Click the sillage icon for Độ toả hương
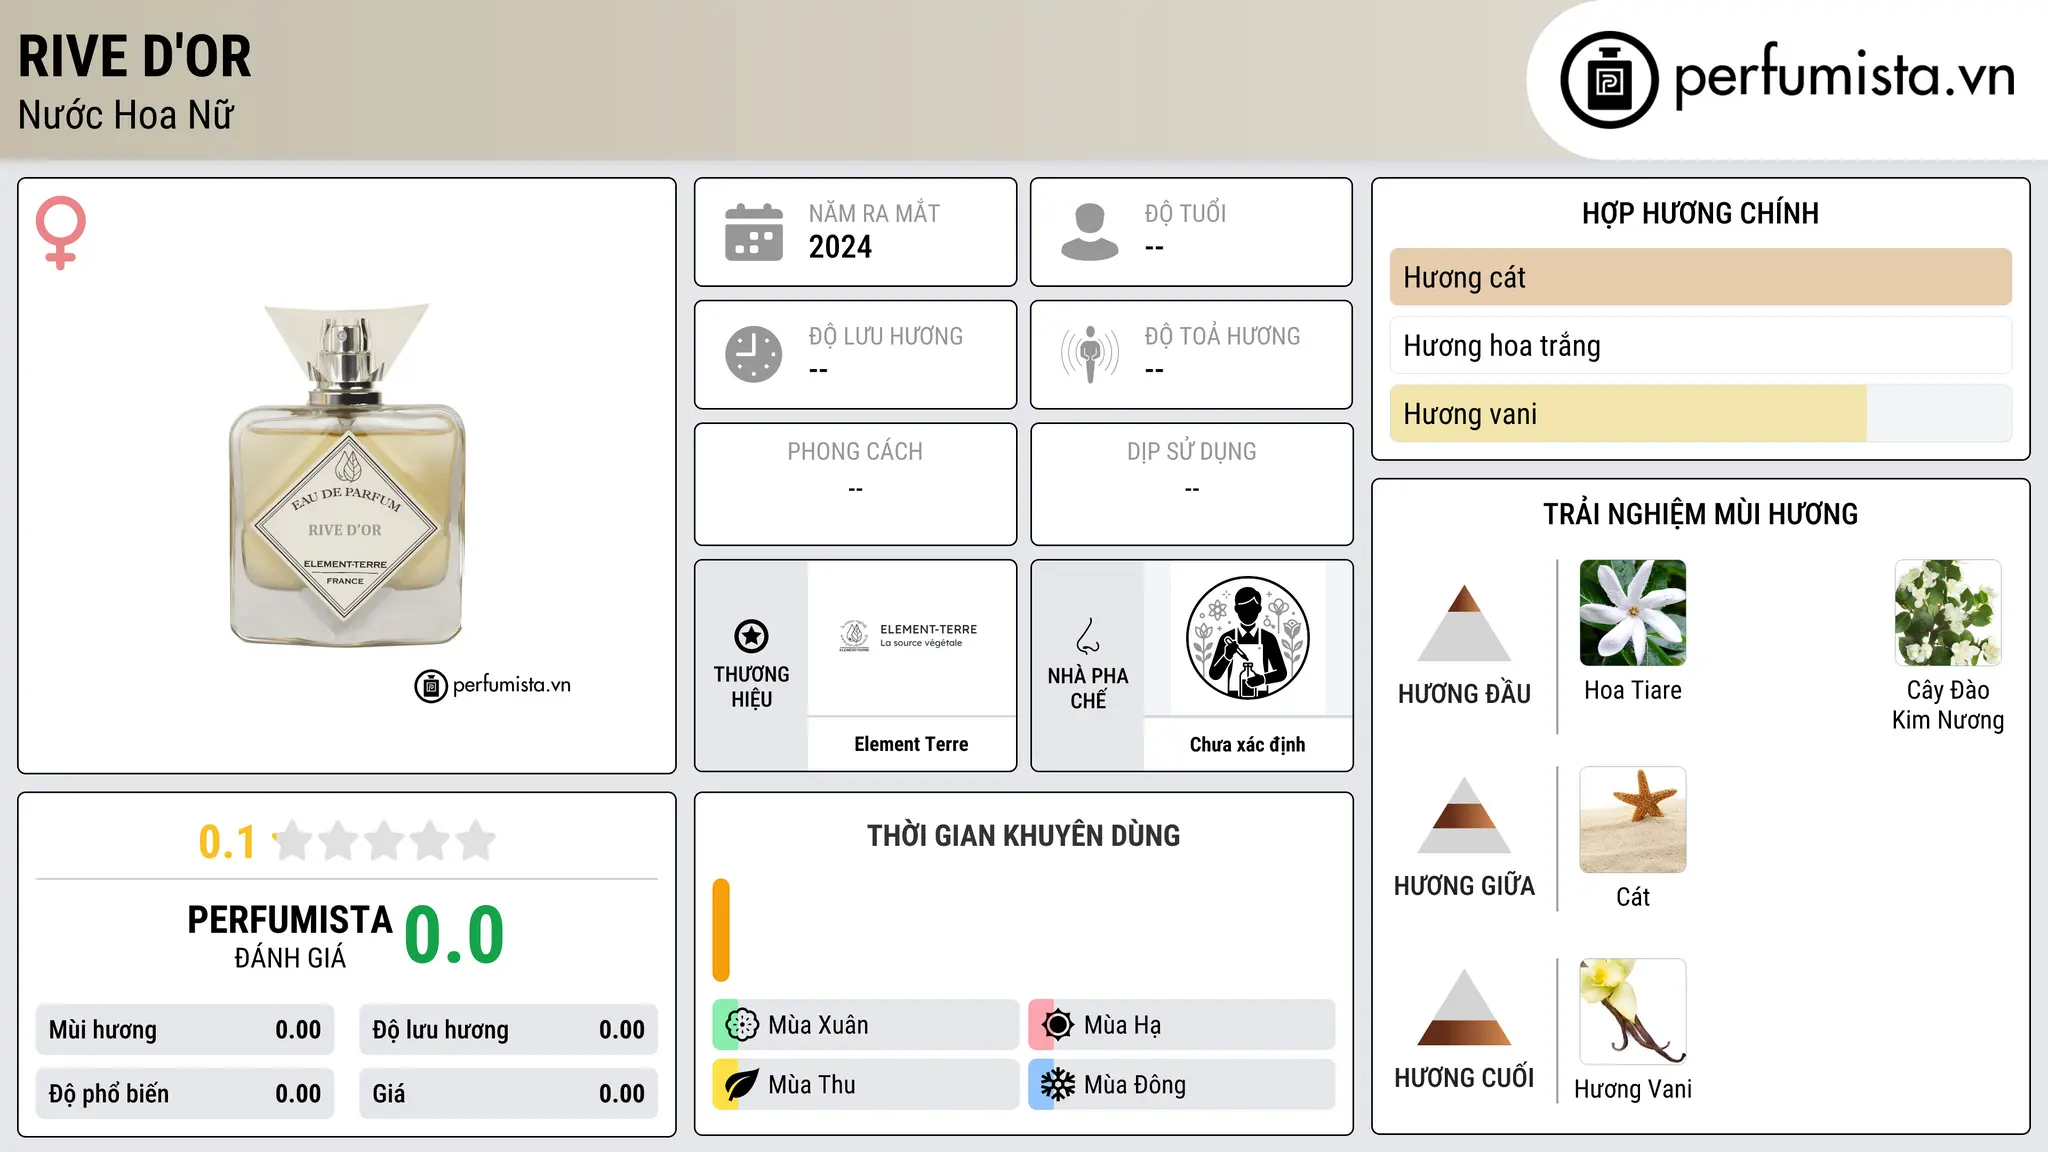 pos(1089,354)
